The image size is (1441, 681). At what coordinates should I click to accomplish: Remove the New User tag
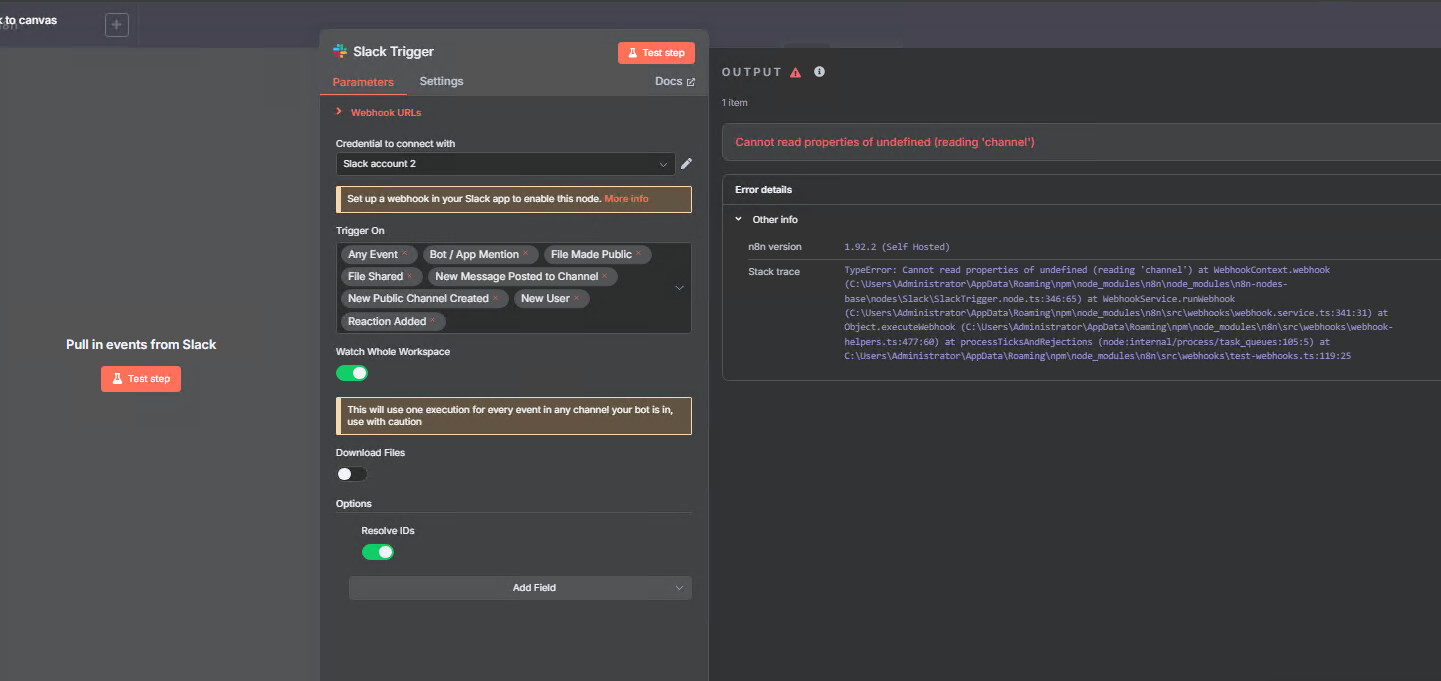tap(577, 298)
